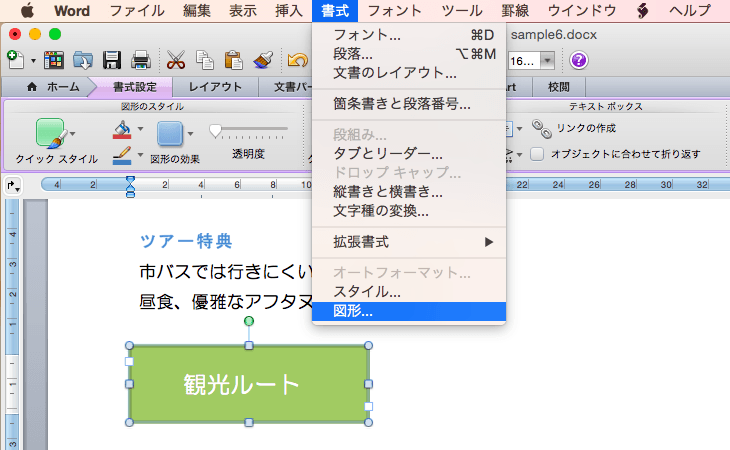Open the font size dropdown
This screenshot has height=450, width=730.
point(548,60)
